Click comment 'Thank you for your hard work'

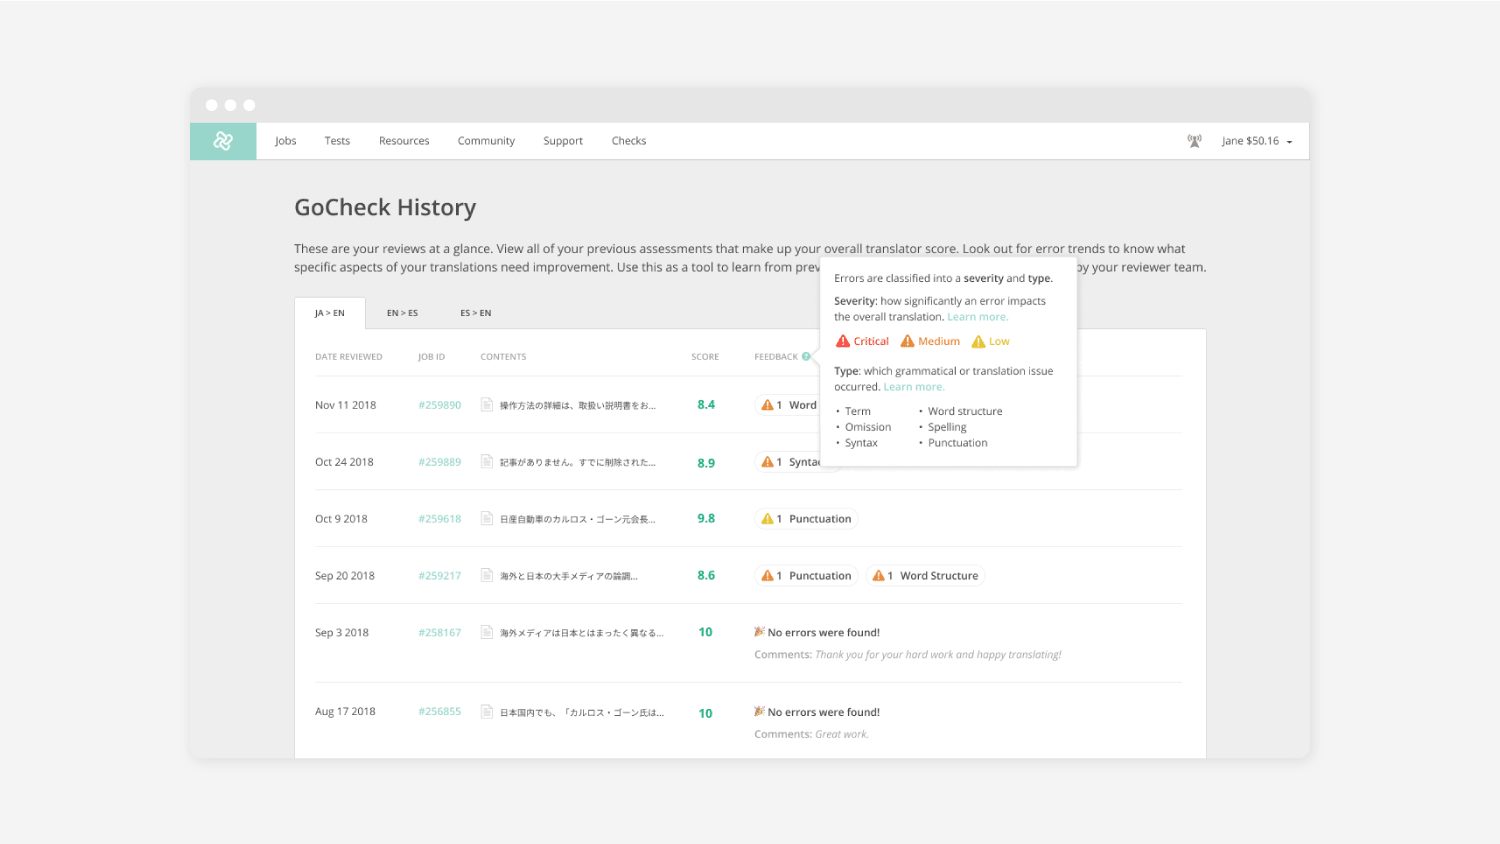pyautogui.click(x=908, y=655)
